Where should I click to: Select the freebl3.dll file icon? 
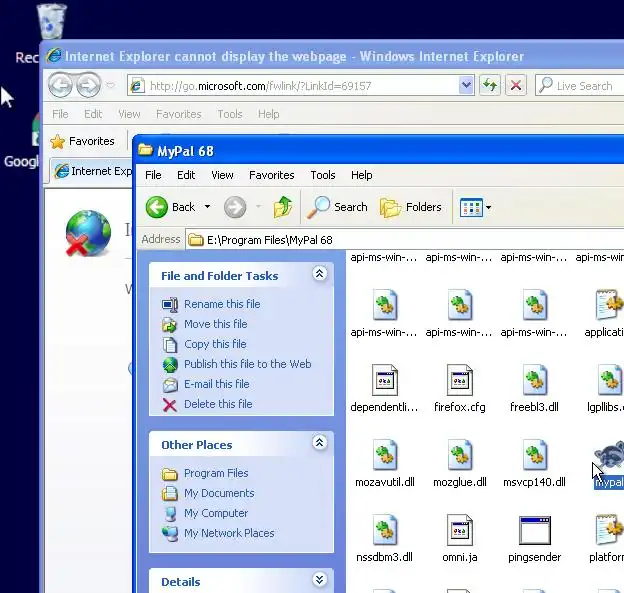coord(534,380)
